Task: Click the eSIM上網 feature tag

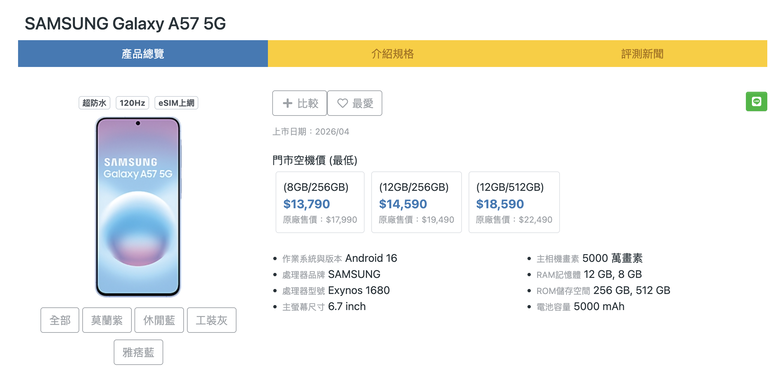Action: tap(176, 103)
